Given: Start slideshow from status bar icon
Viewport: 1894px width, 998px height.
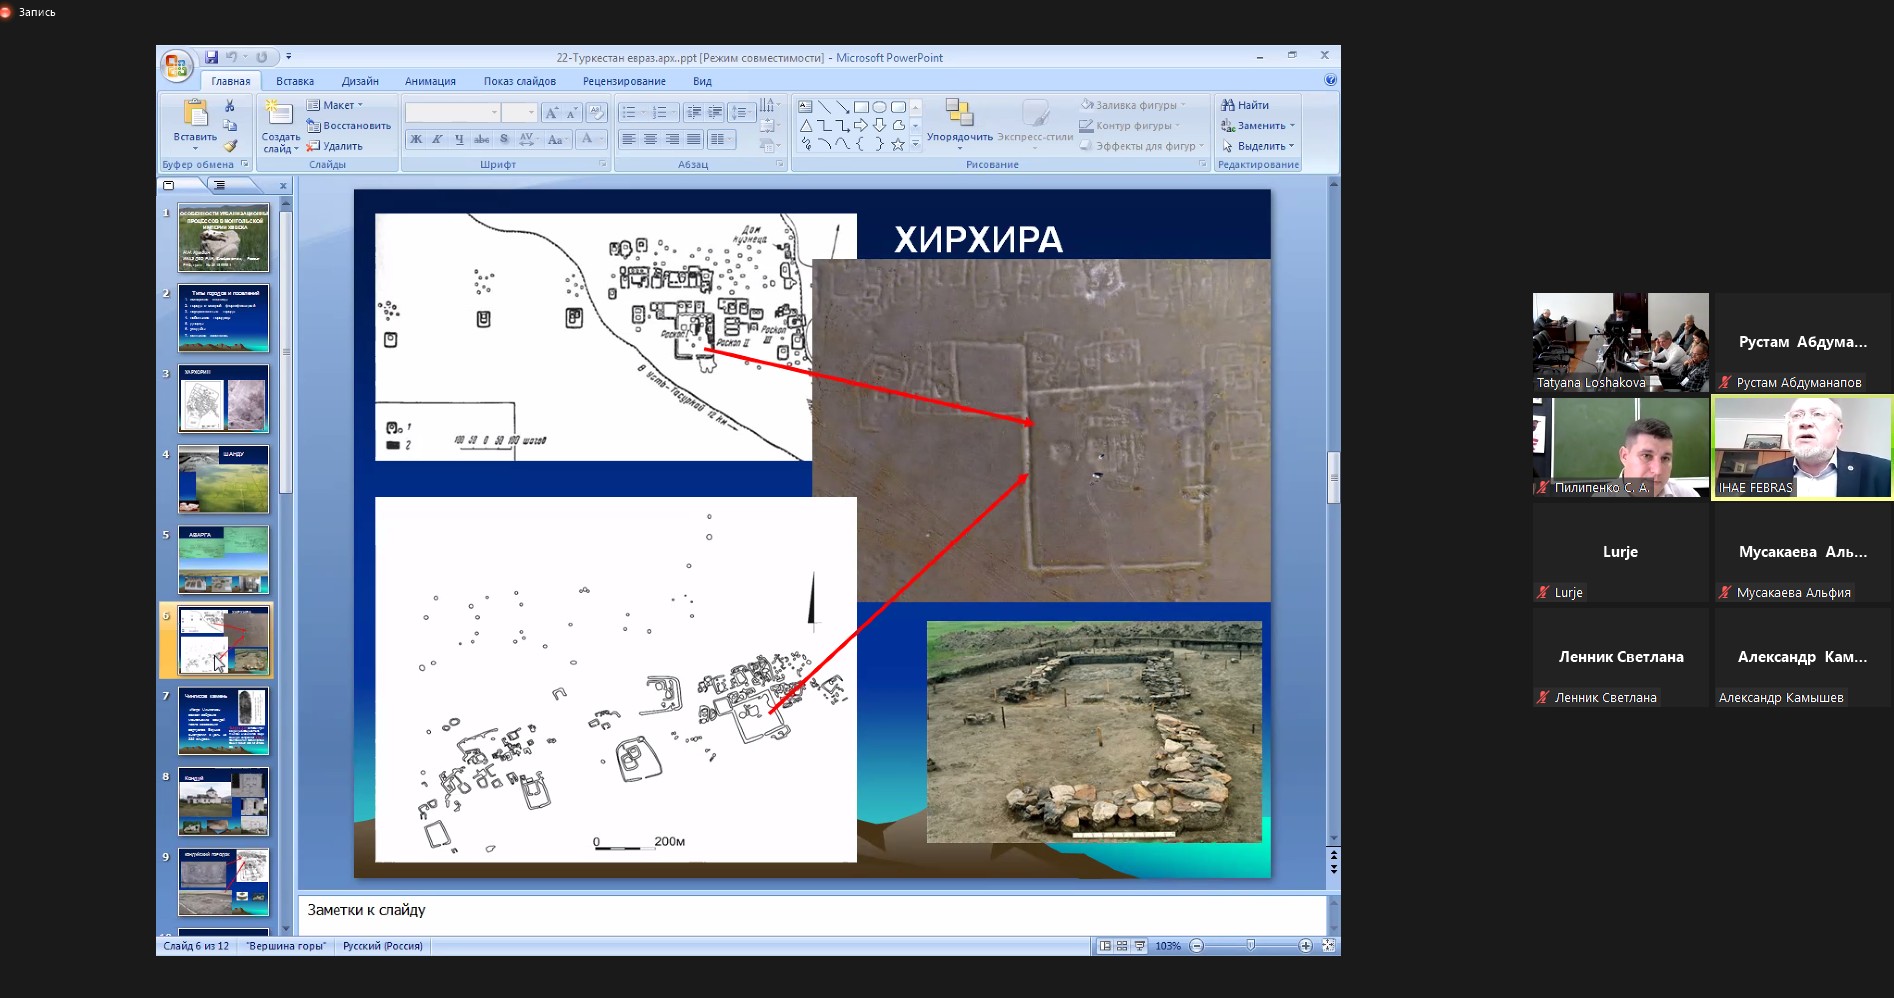Looking at the screenshot, I should coord(1139,946).
